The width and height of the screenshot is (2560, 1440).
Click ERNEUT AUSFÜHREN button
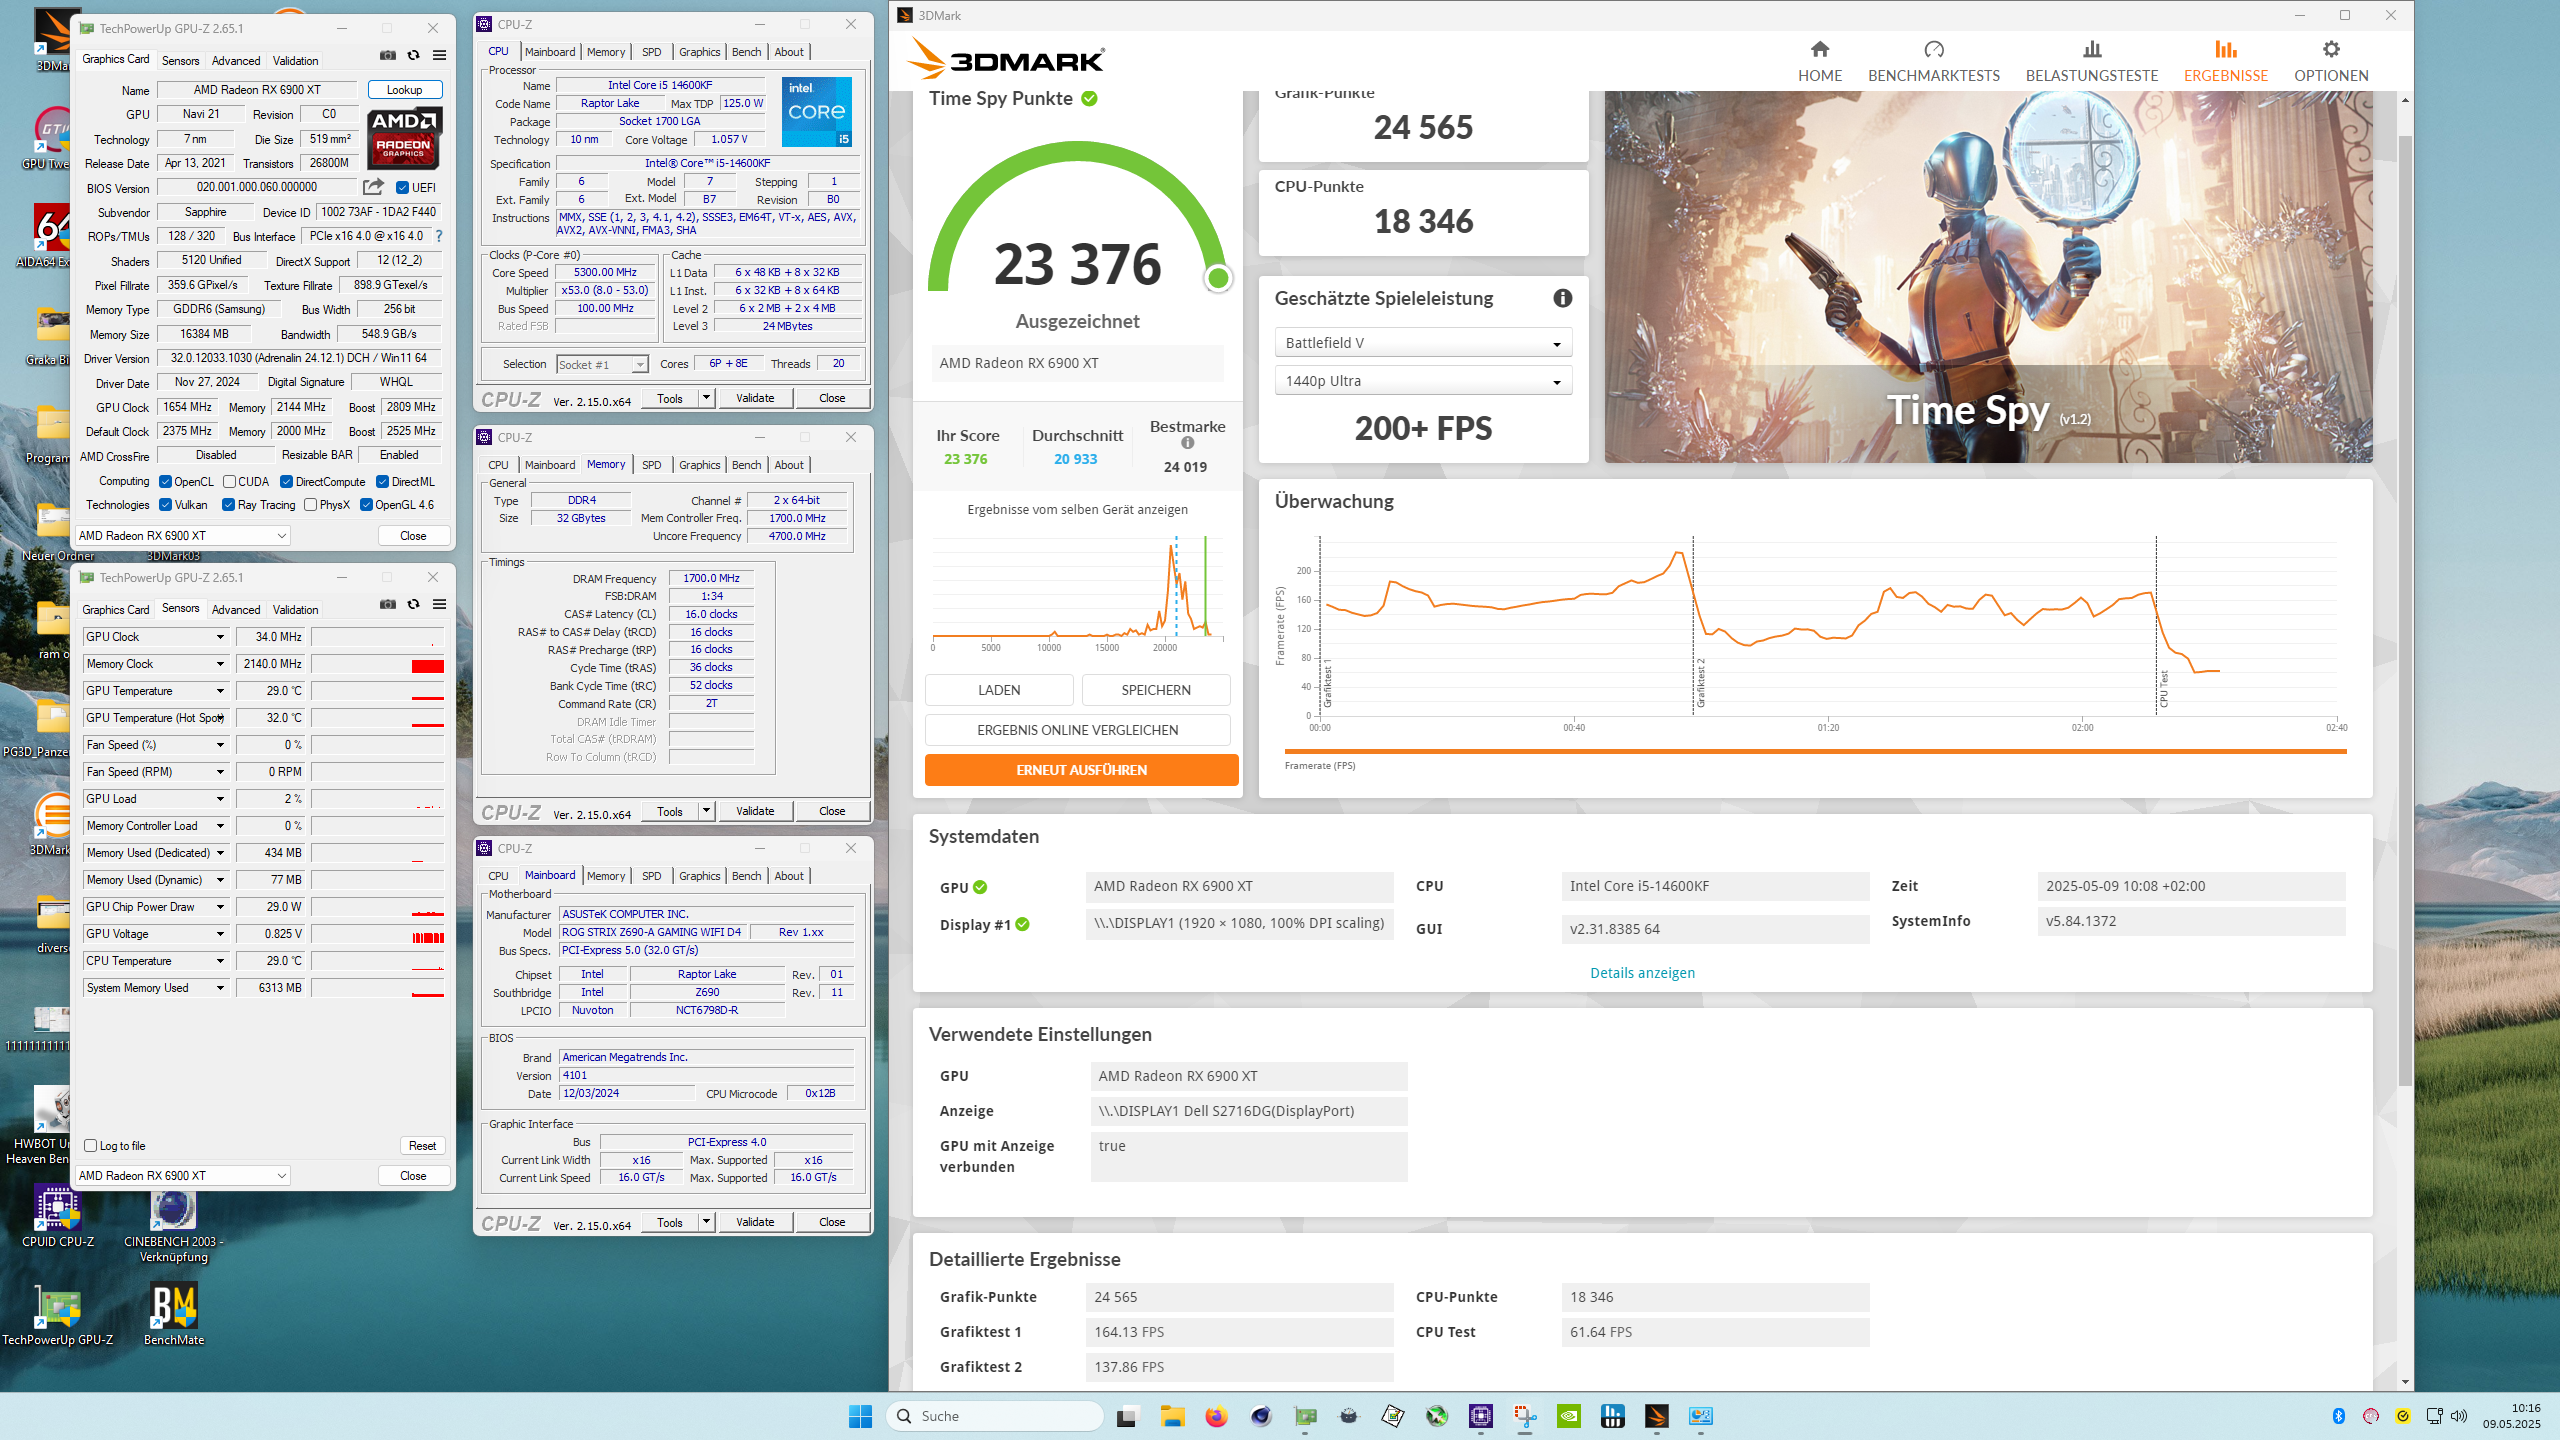click(x=1081, y=770)
